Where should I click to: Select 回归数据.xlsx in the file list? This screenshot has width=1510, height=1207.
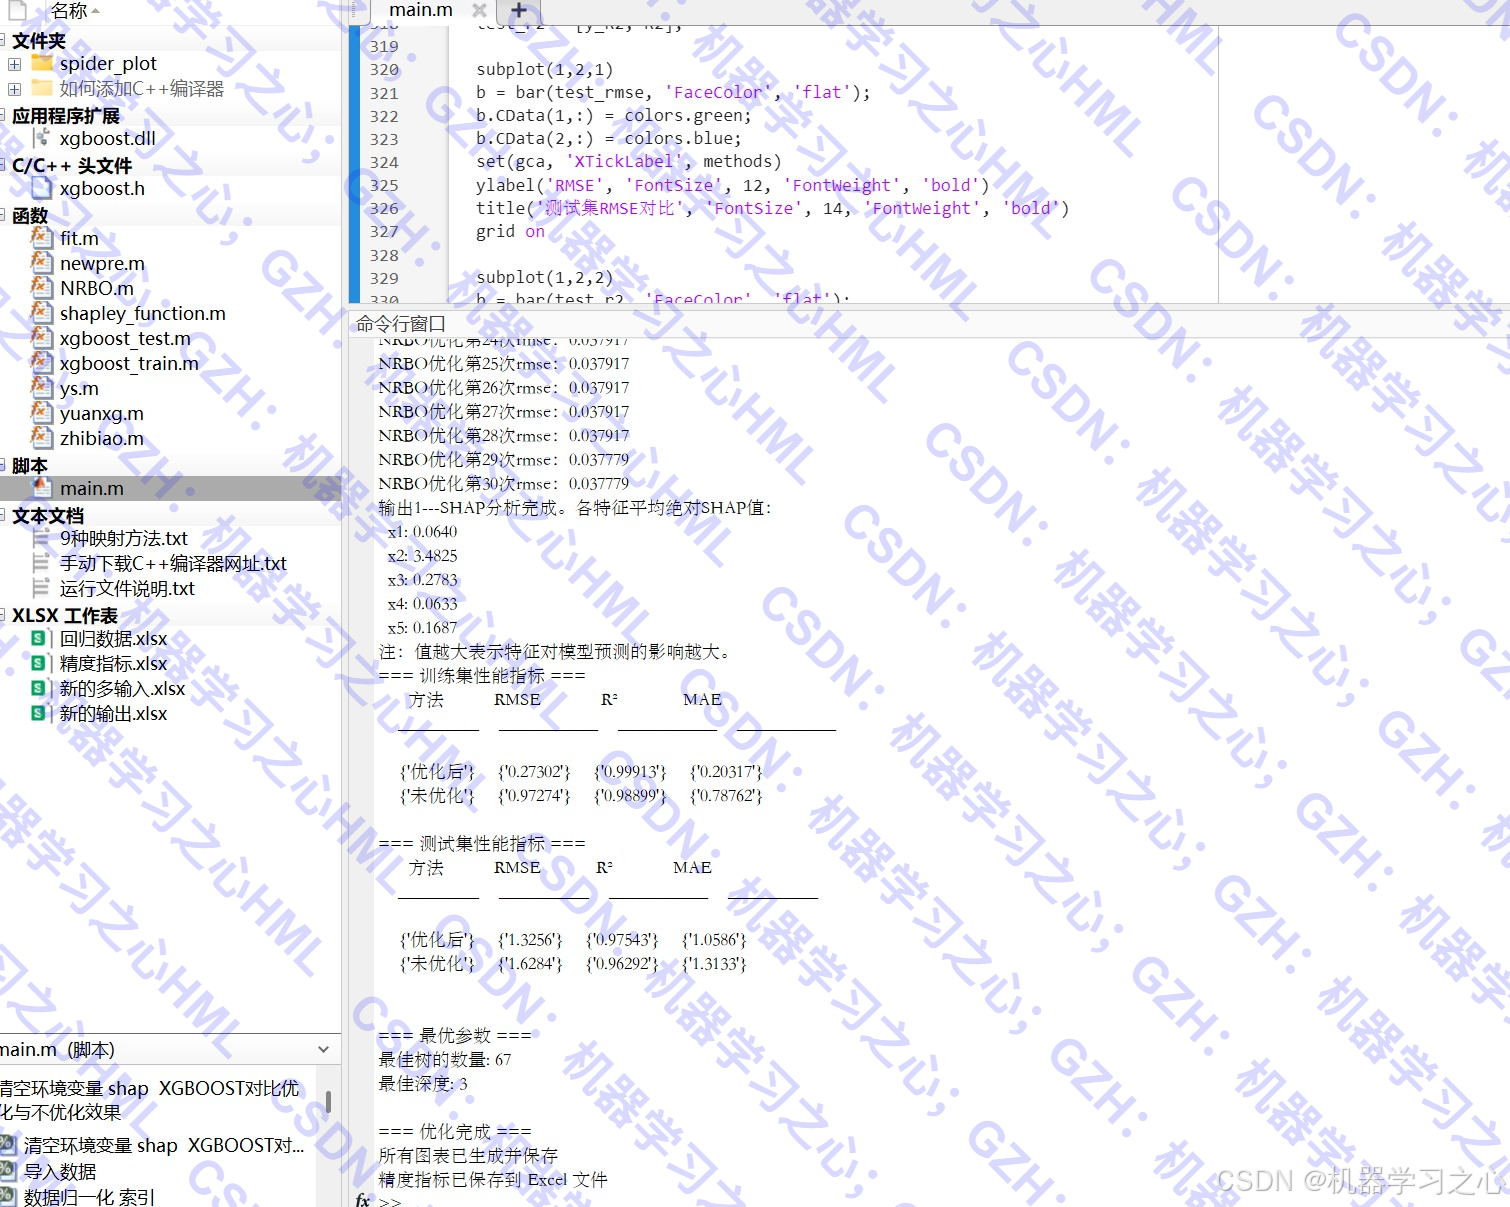[113, 638]
